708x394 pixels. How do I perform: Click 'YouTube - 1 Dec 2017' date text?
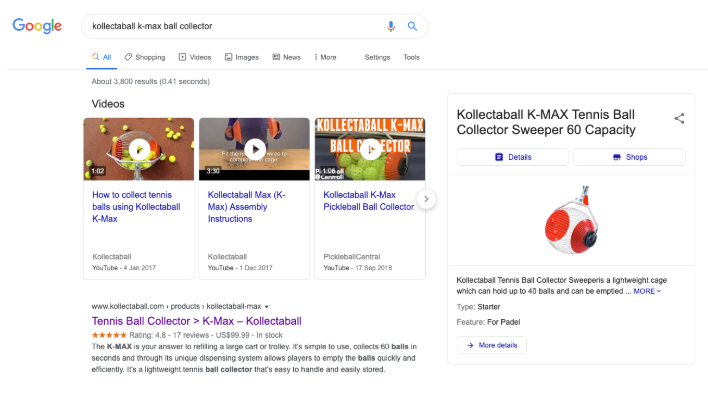pos(240,268)
